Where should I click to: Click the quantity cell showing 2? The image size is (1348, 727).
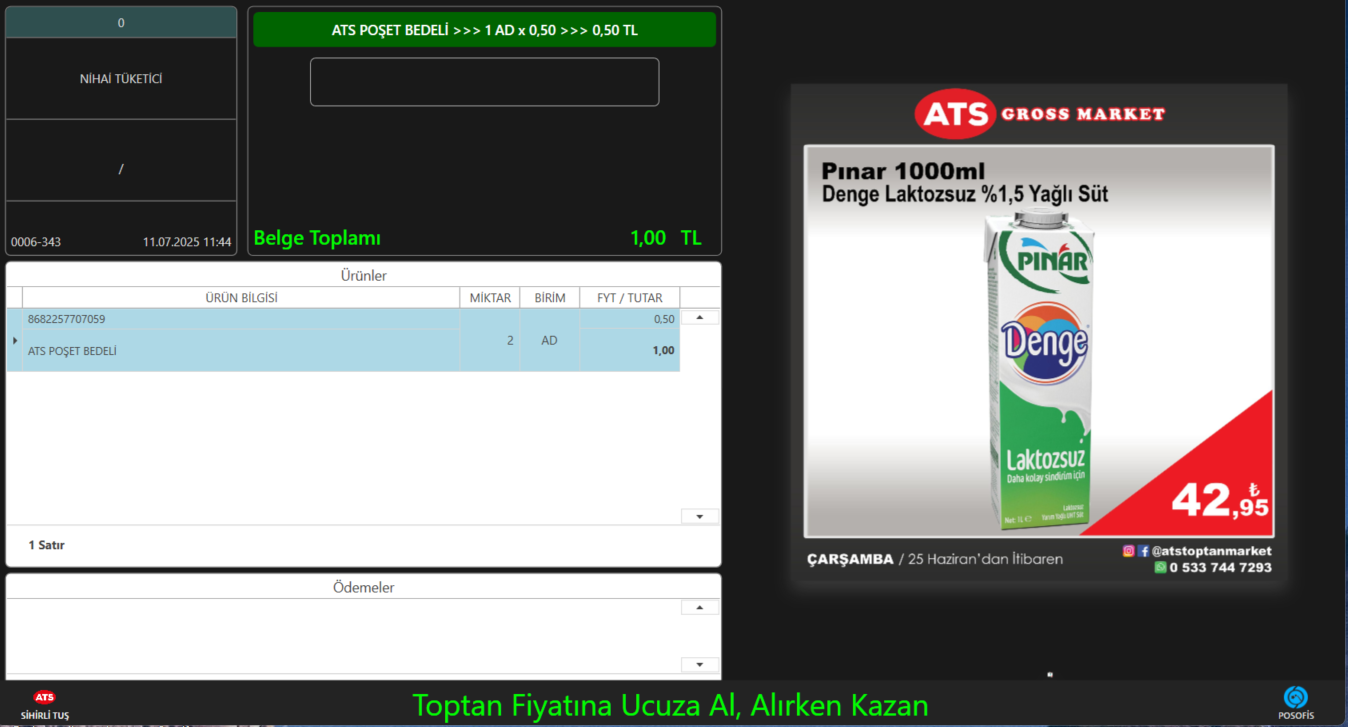(x=490, y=340)
